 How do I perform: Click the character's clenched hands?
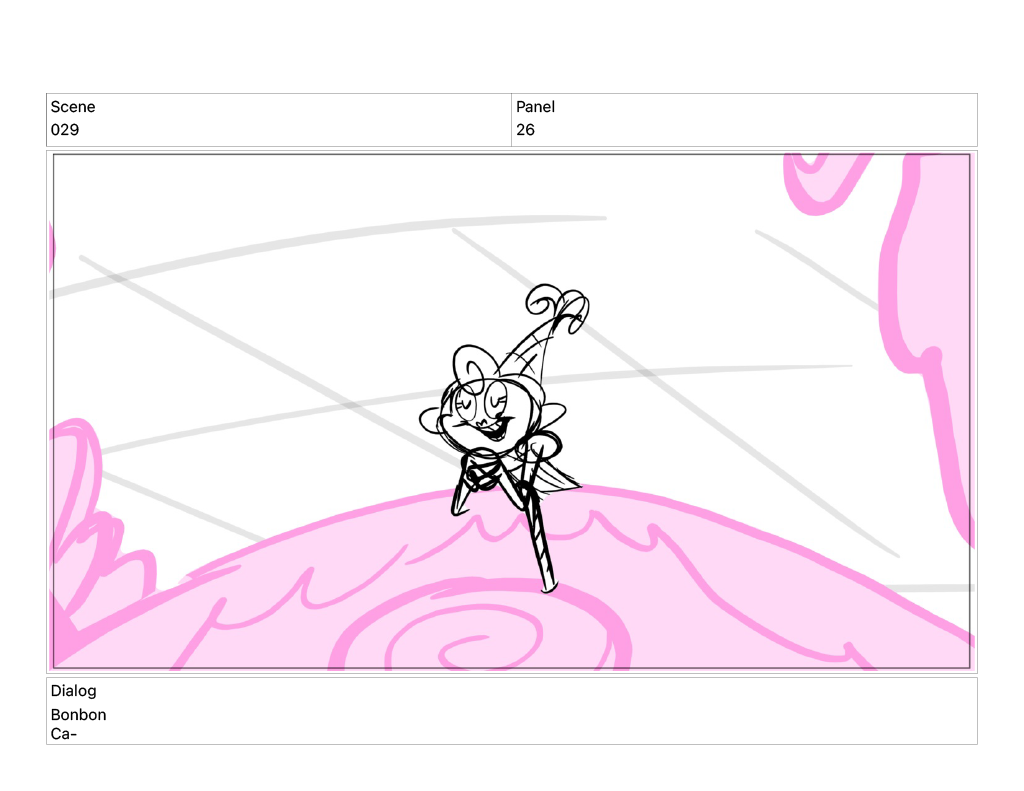click(x=482, y=467)
